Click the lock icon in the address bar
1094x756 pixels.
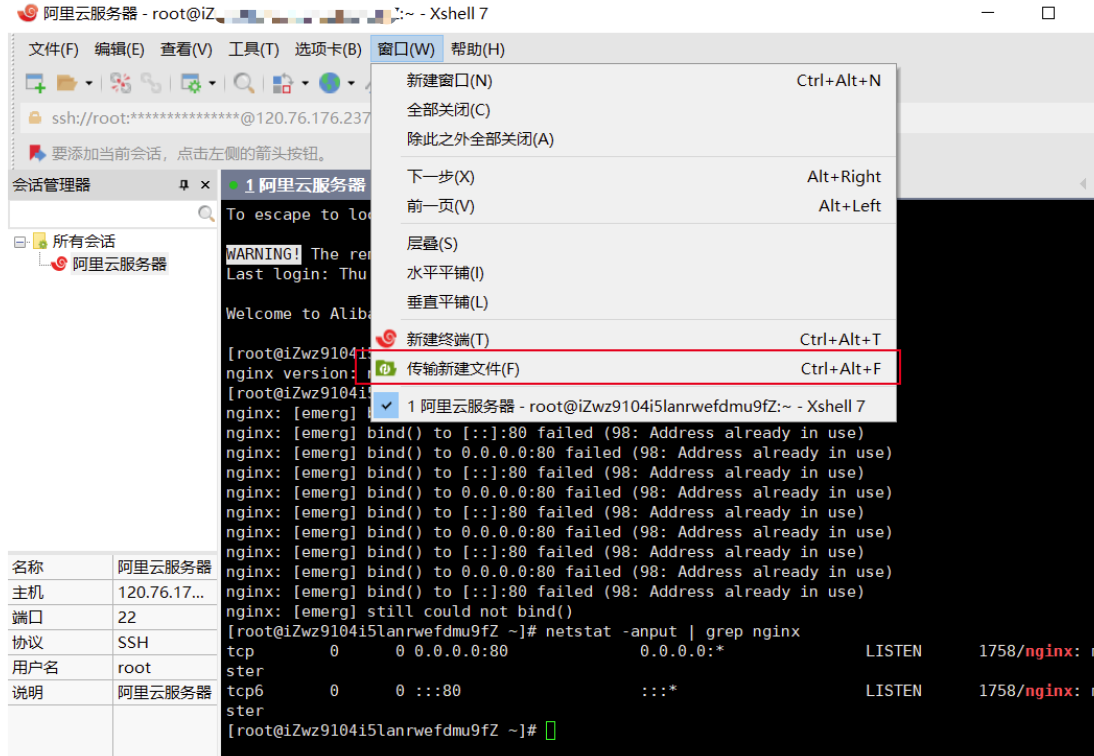click(x=34, y=118)
